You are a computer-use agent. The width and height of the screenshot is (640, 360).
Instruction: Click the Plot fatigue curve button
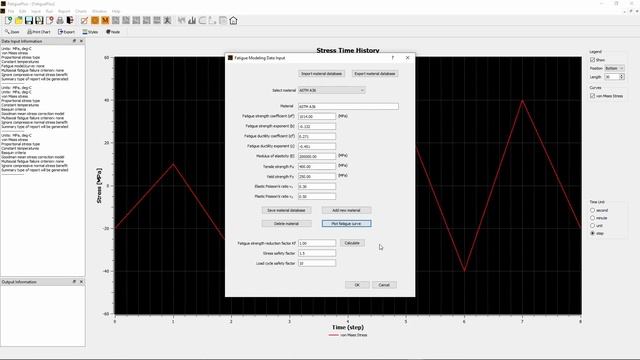[346, 224]
